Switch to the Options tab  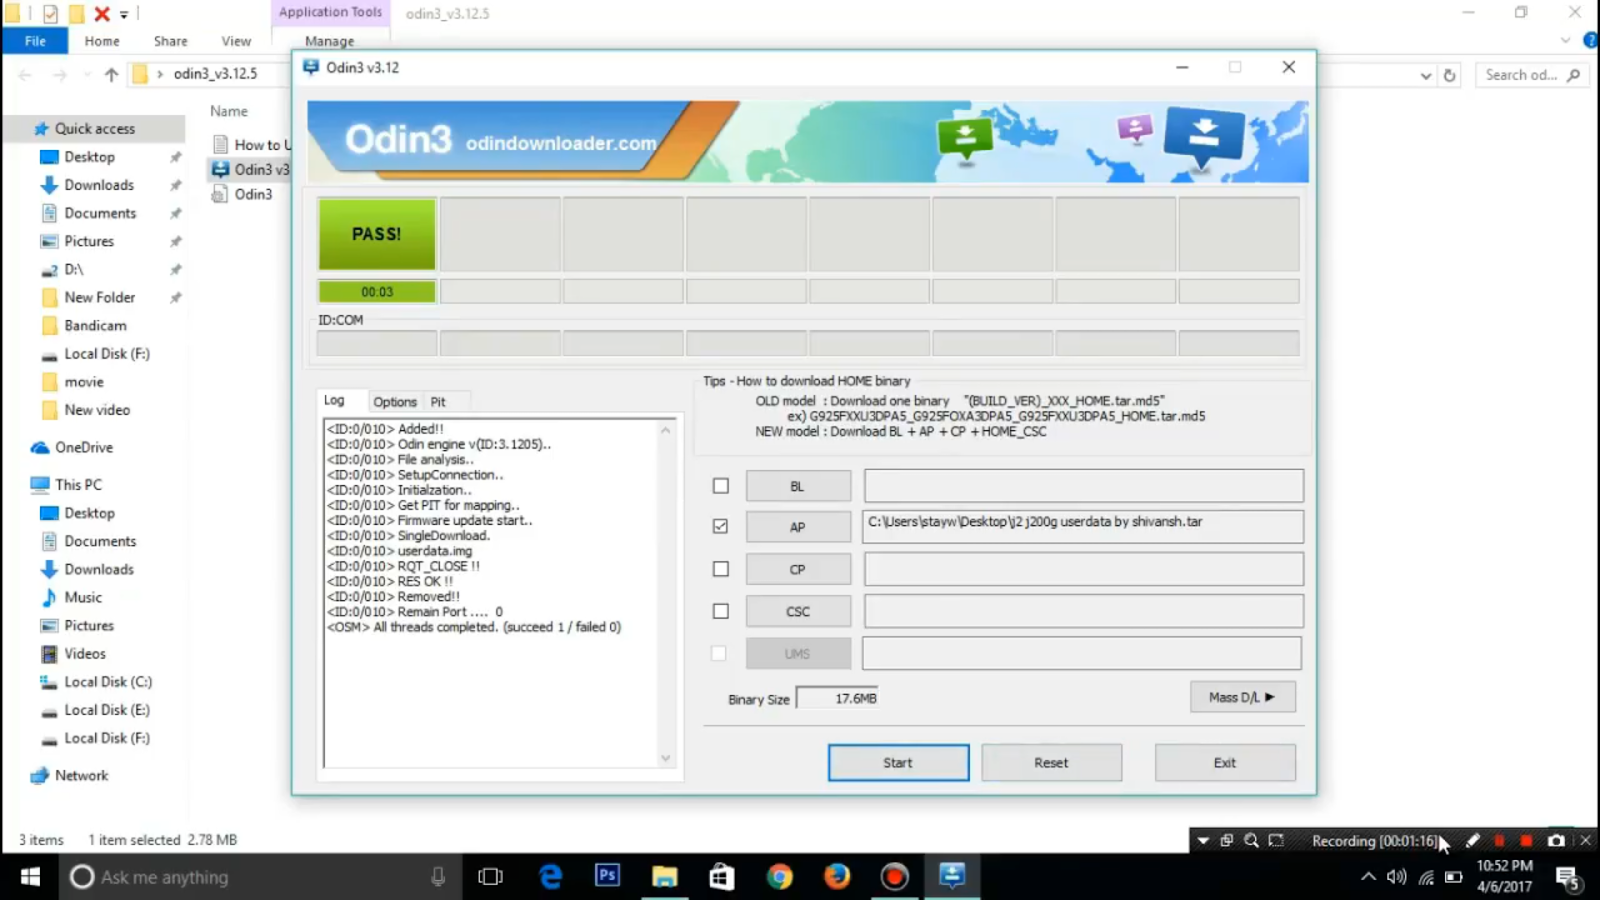(395, 401)
